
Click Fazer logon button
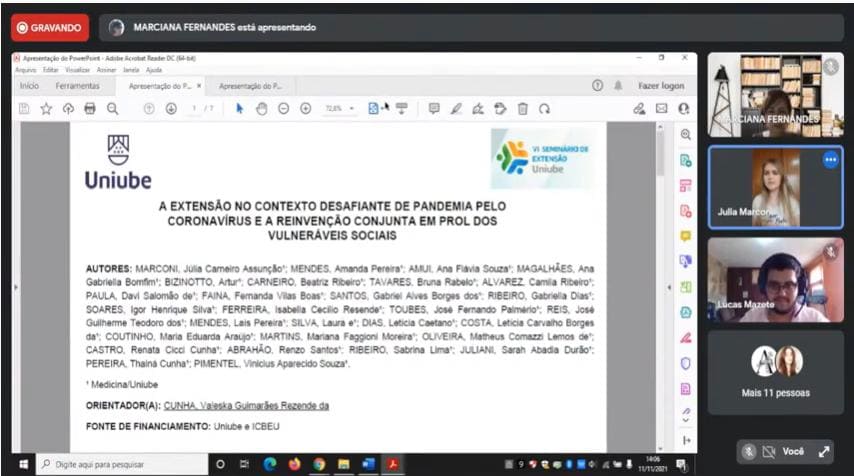[661, 86]
